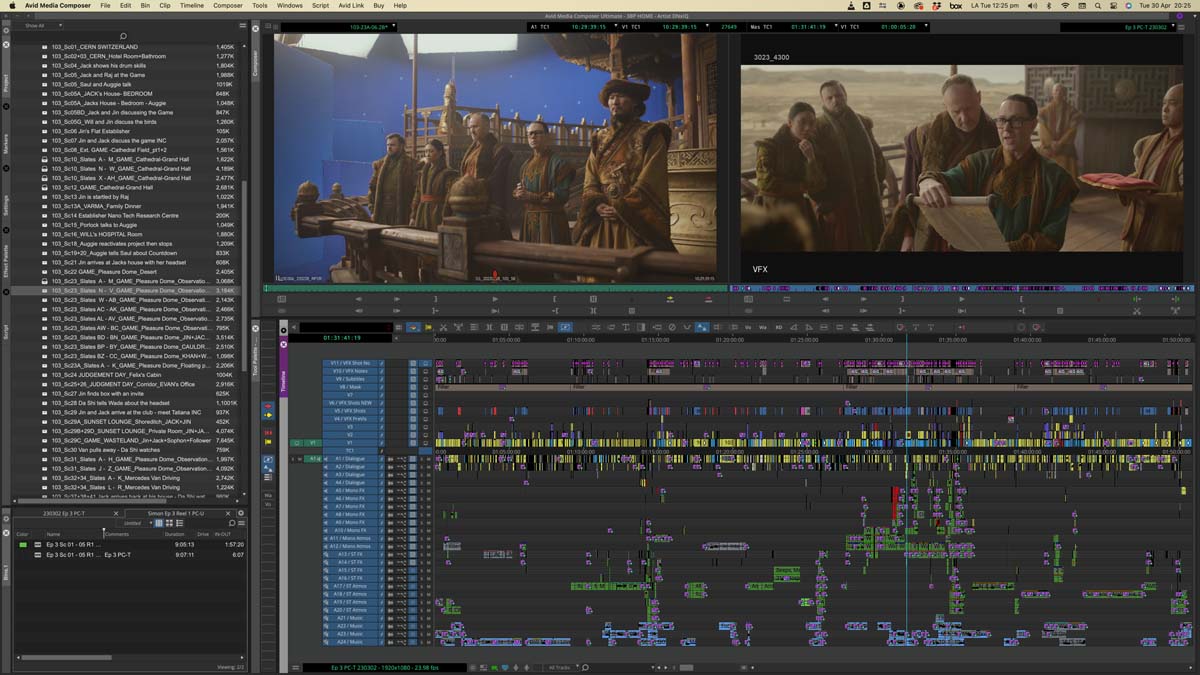Click the bin search magnifier icon
The height and width of the screenshot is (675, 1200).
click(232, 523)
